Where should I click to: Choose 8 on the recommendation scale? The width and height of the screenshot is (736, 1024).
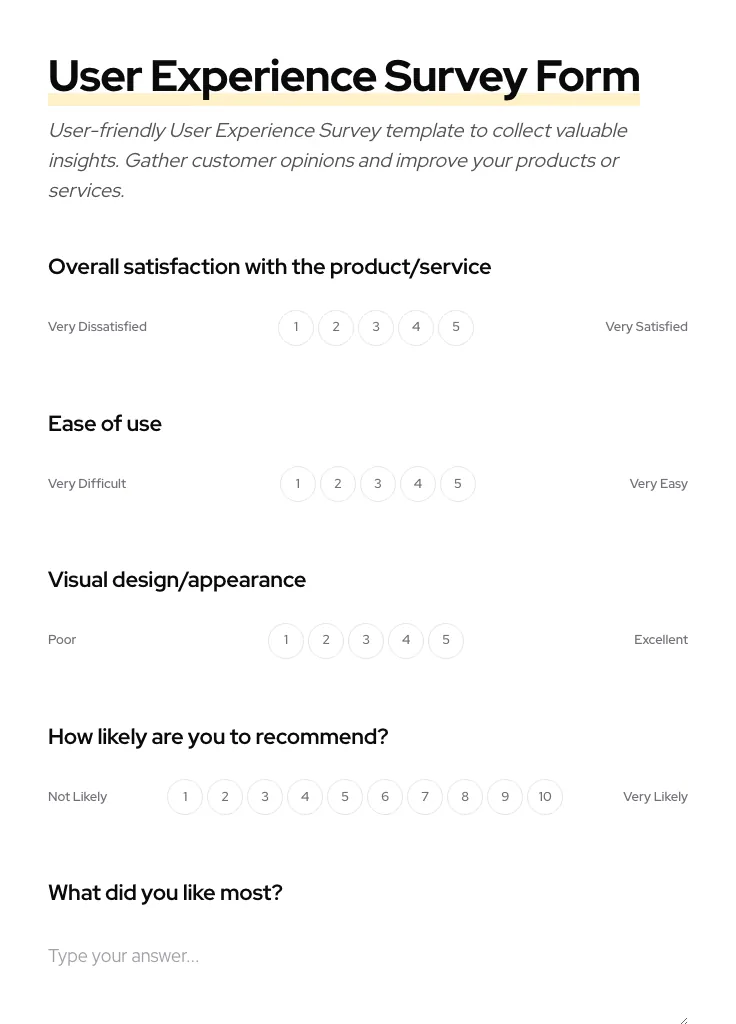tap(465, 796)
